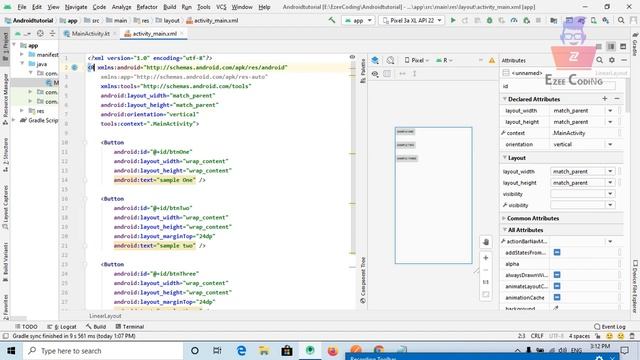Toggle addStatesFrom... attribute checkbox

tap(557, 253)
